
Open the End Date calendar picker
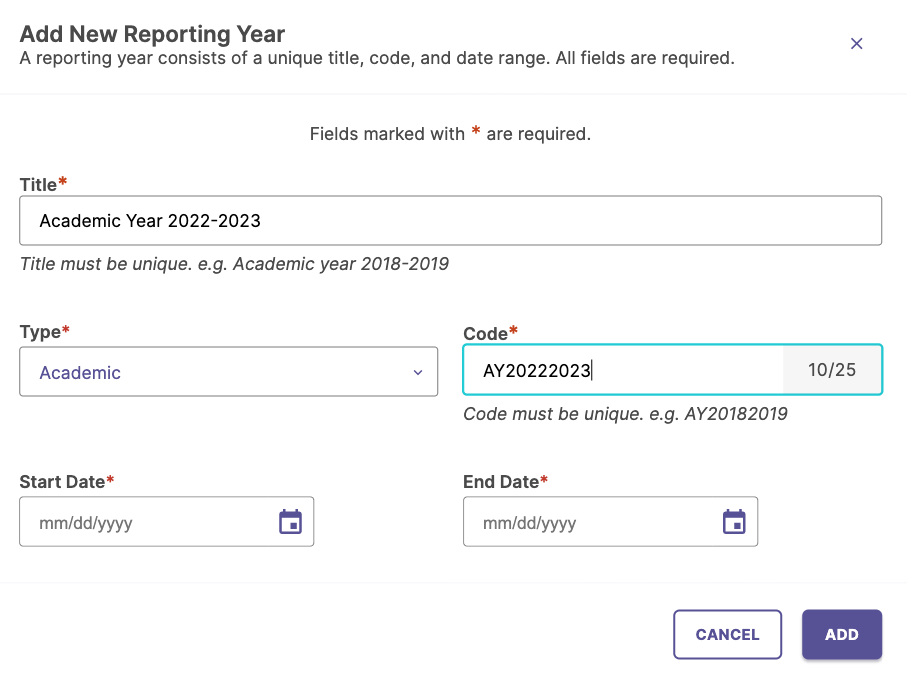734,521
